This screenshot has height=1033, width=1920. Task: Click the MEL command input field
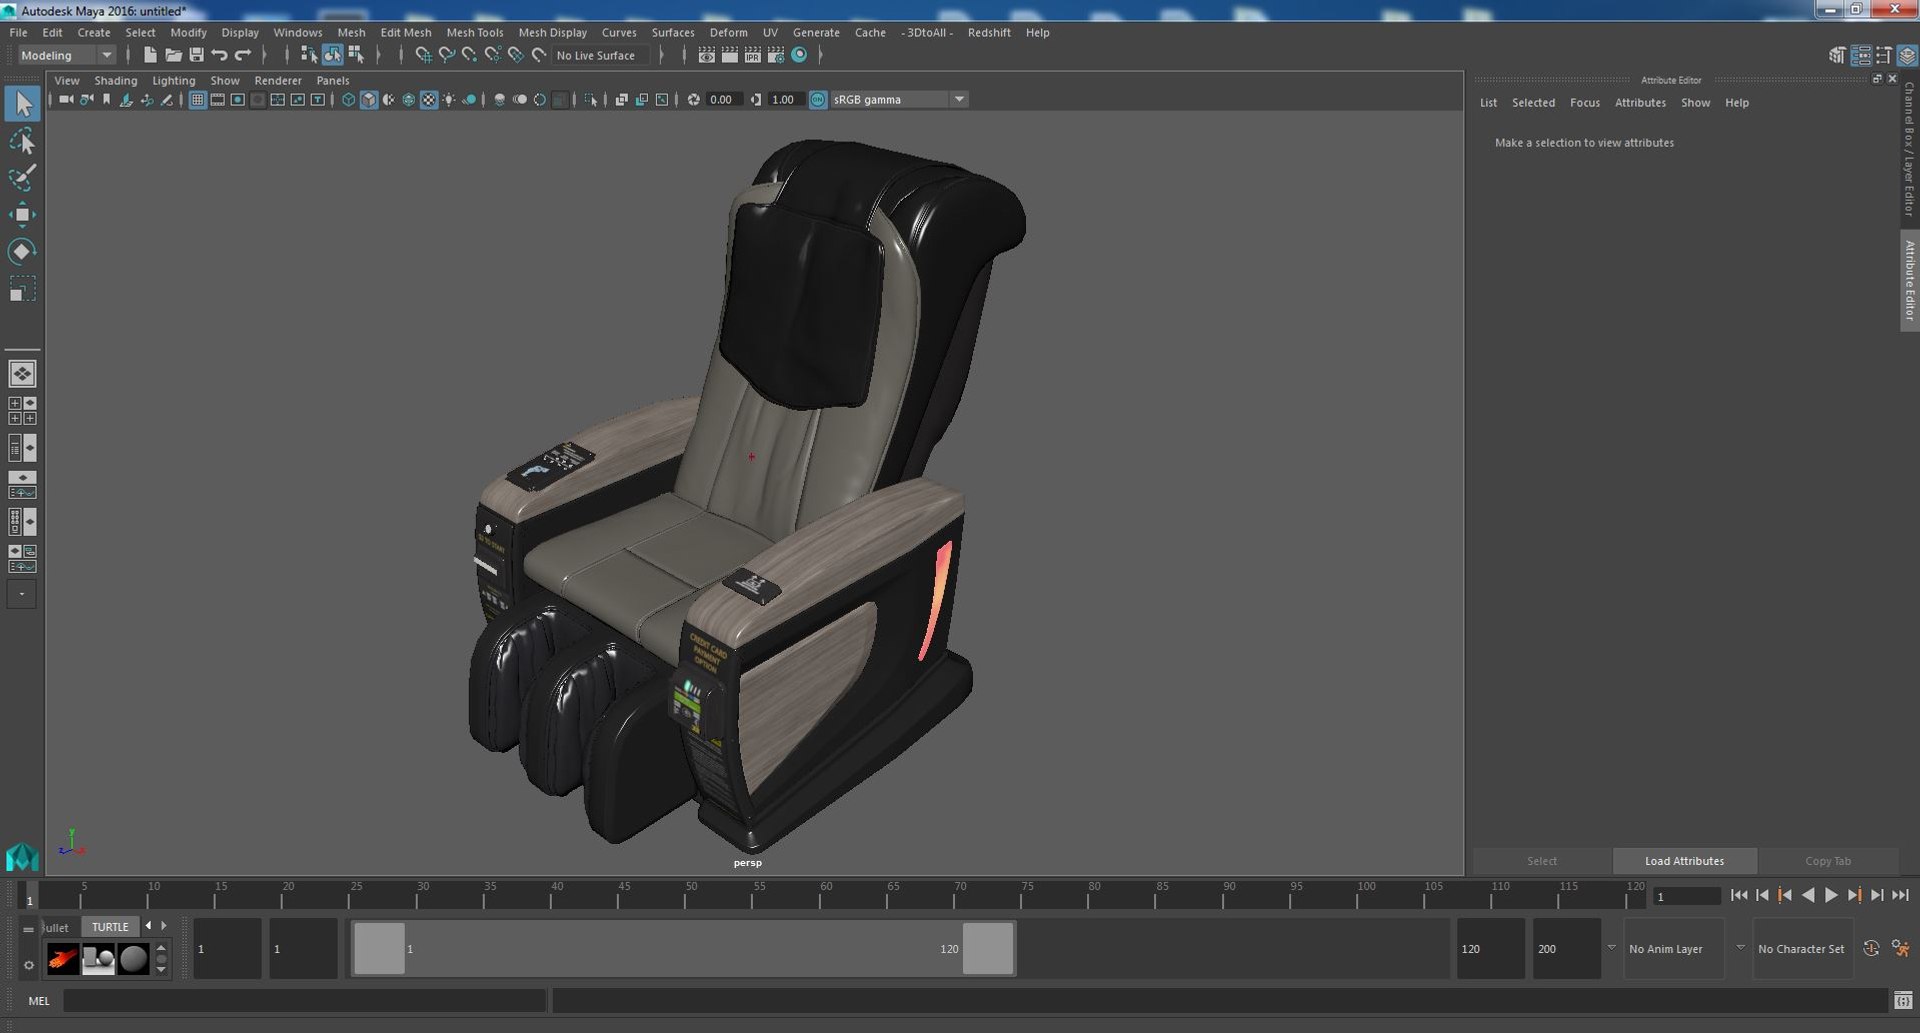(304, 1000)
